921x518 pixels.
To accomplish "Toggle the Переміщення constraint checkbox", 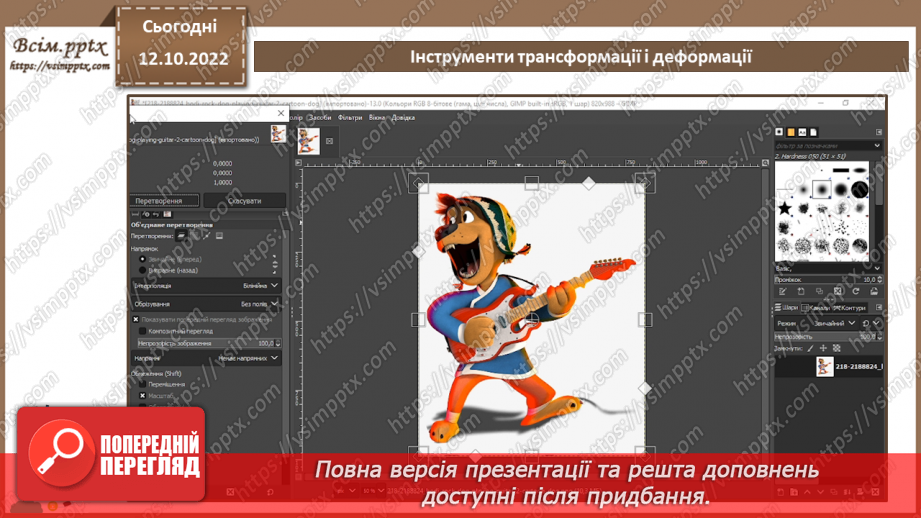I will (x=142, y=384).
